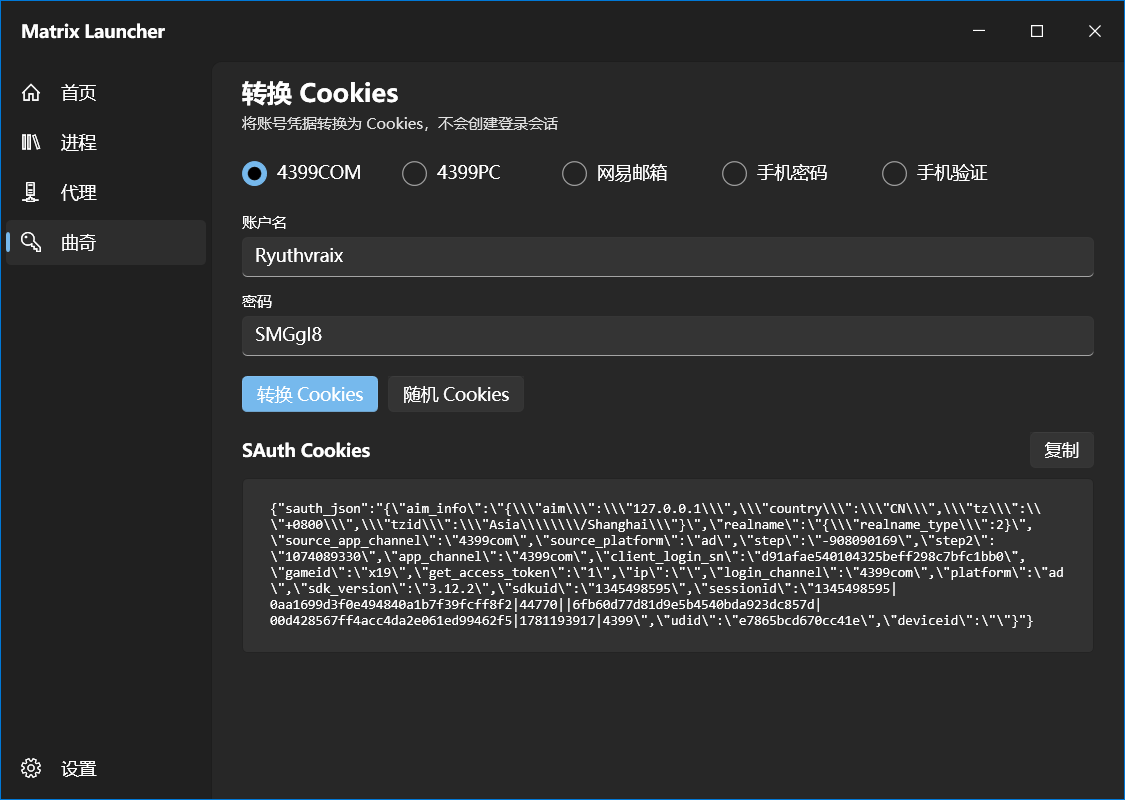Image resolution: width=1125 pixels, height=800 pixels.
Task: Click into the 密码 password field
Action: [x=667, y=335]
